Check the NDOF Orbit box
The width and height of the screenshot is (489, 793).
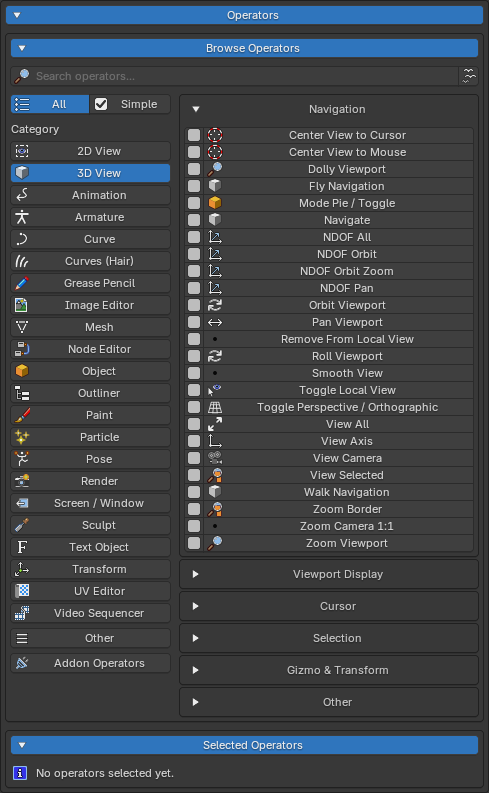194,254
